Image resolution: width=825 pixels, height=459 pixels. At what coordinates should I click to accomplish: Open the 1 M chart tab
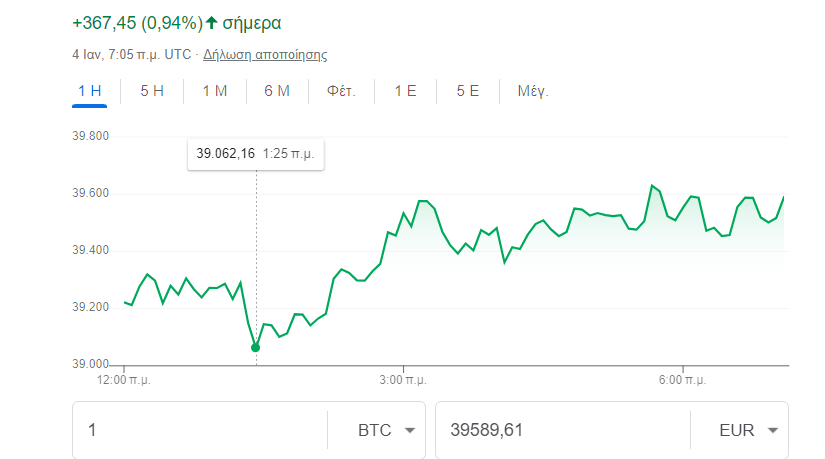point(215,91)
